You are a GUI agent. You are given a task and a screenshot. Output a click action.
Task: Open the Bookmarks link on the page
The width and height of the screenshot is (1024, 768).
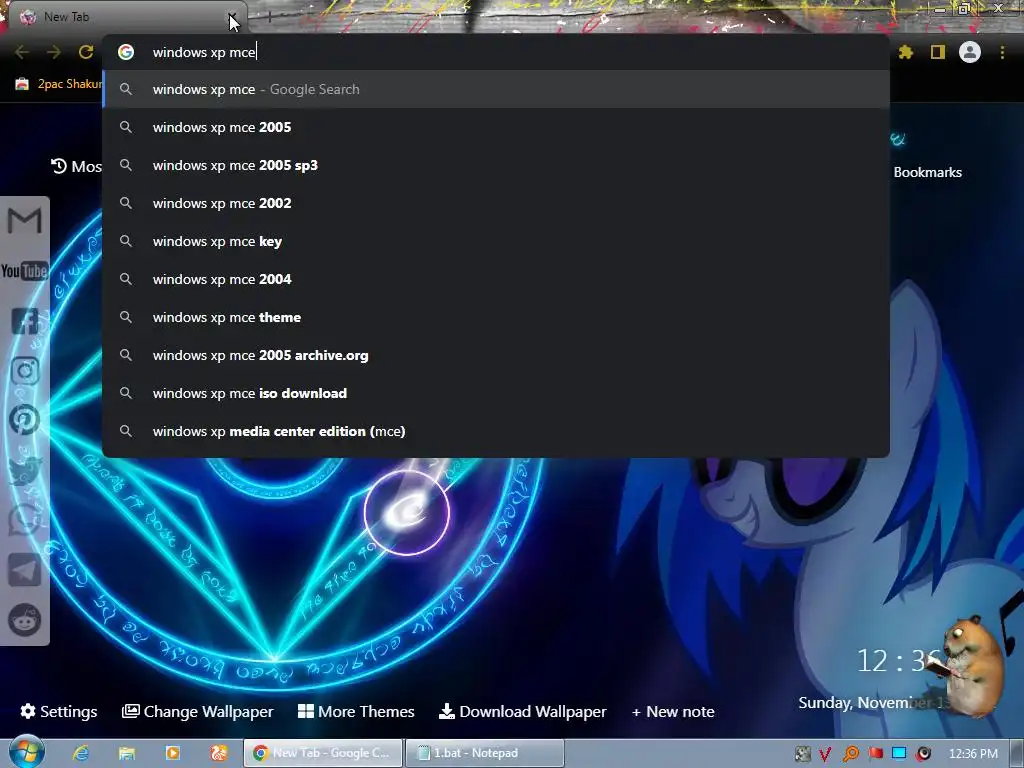point(927,172)
